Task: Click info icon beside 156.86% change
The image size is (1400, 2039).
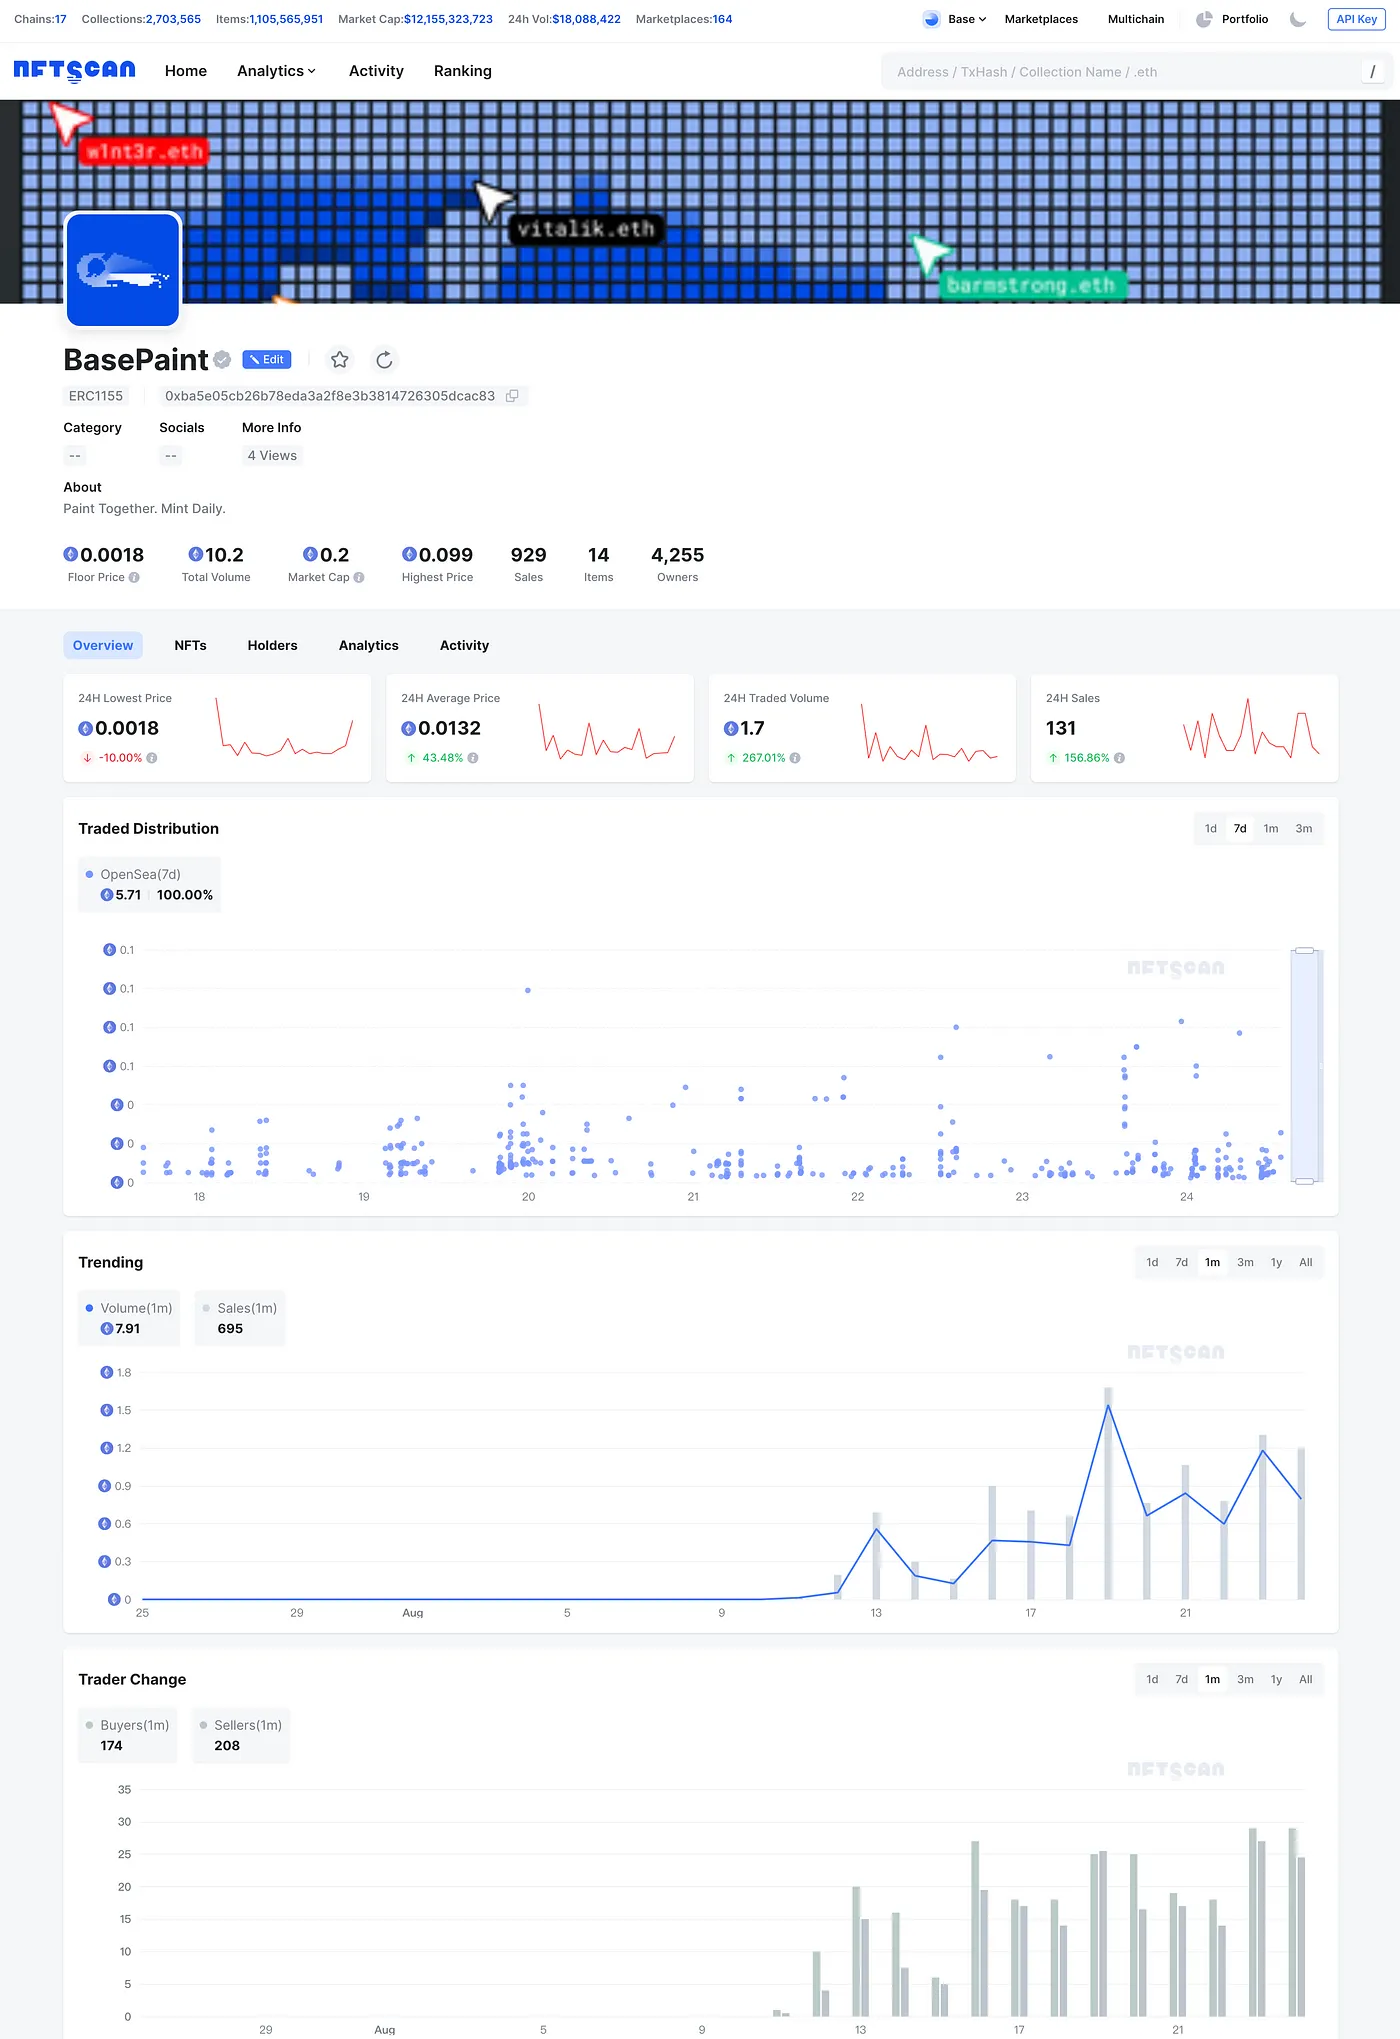Action: (x=1119, y=758)
